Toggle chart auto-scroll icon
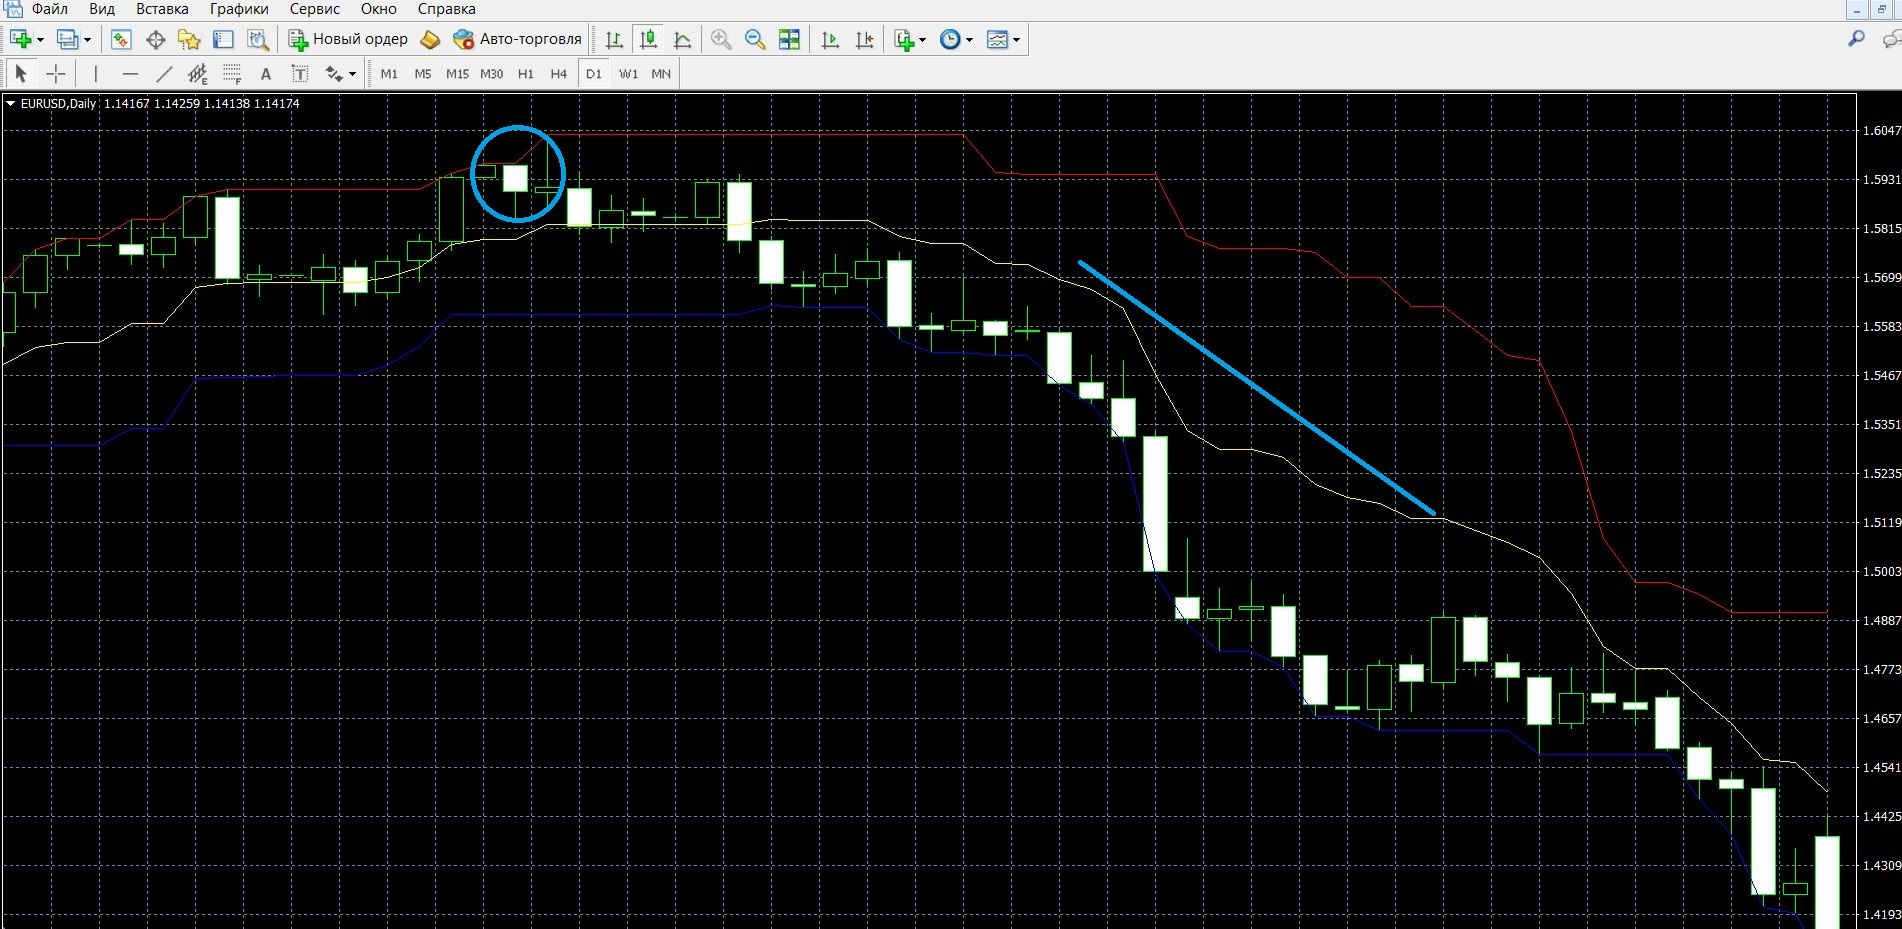Viewport: 1902px width, 929px height. (830, 39)
